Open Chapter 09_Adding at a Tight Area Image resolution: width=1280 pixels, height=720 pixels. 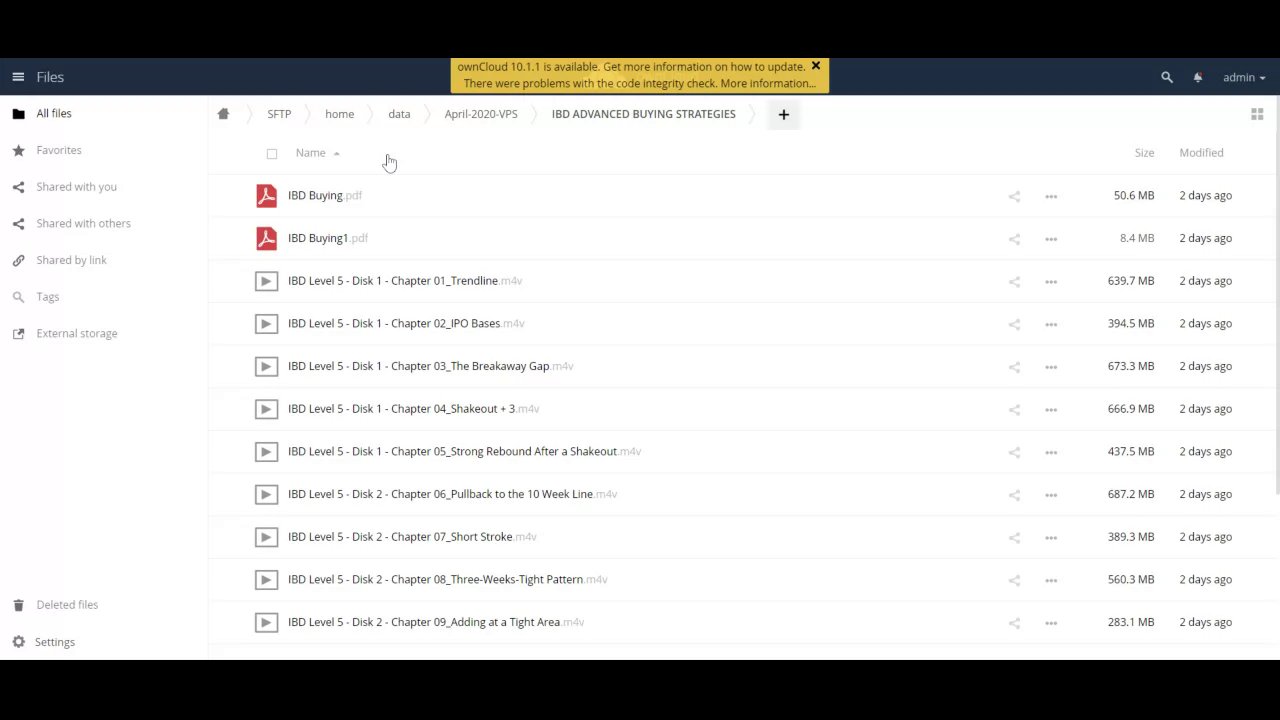pos(436,622)
